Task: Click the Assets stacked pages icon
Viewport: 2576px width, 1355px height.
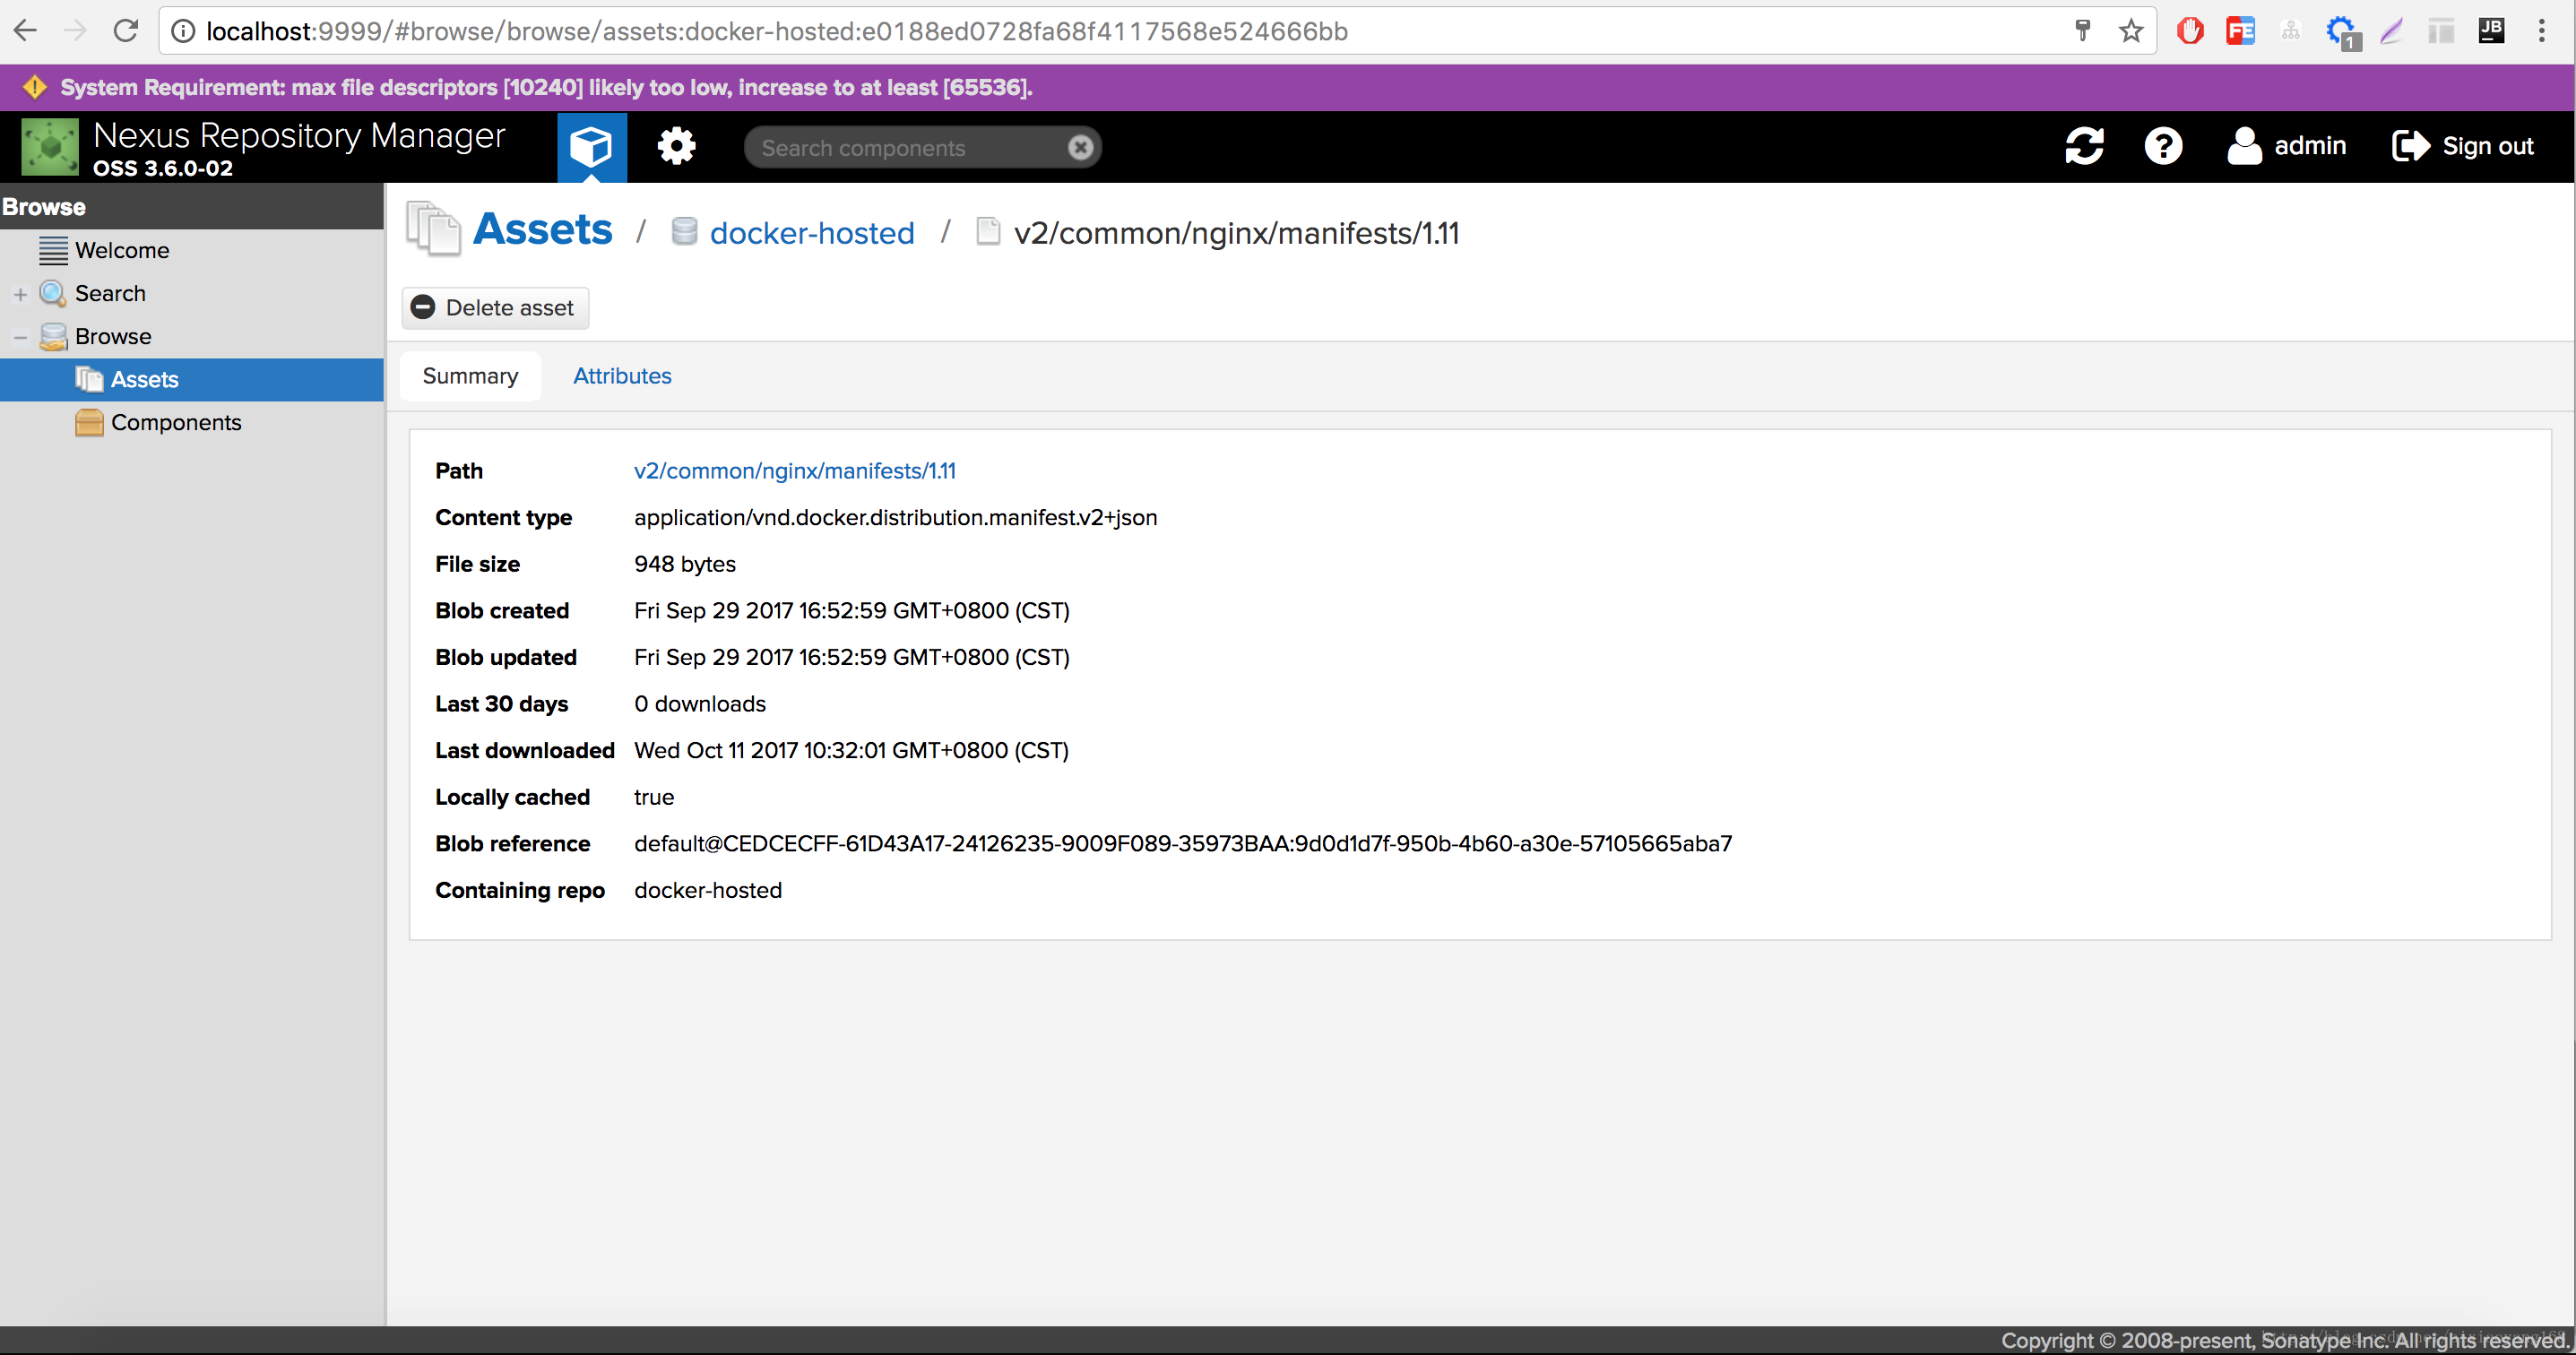Action: click(x=433, y=229)
